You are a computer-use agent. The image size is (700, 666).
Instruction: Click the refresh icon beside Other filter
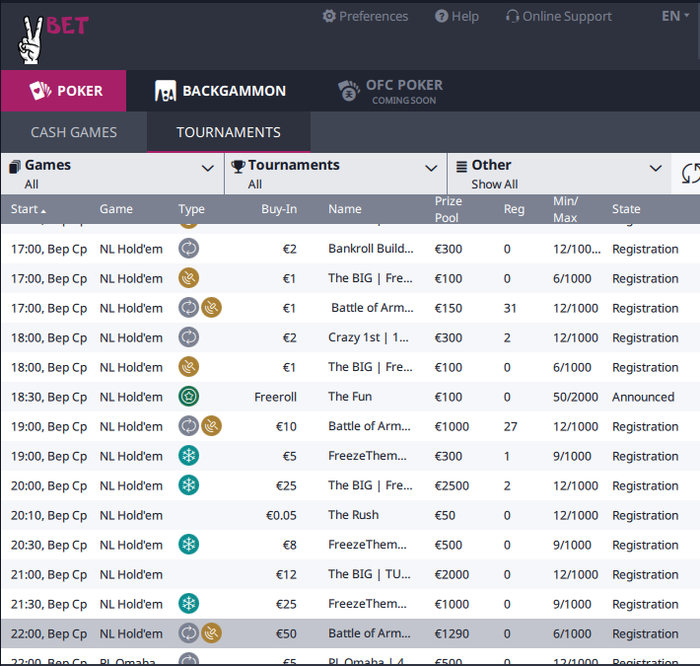[x=690, y=173]
